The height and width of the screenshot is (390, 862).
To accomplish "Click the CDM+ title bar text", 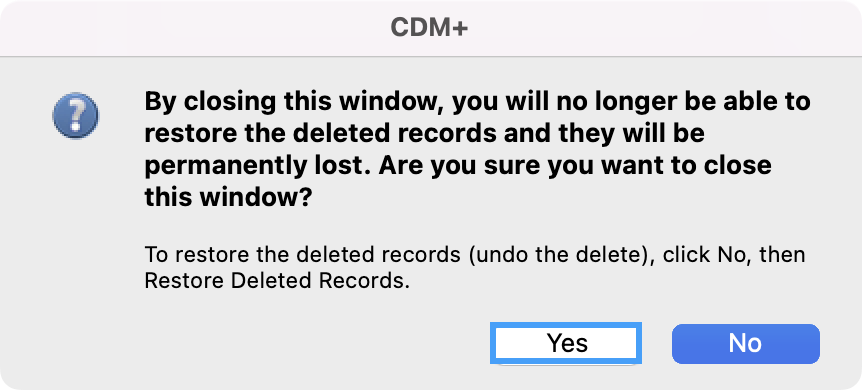I will tap(429, 28).
